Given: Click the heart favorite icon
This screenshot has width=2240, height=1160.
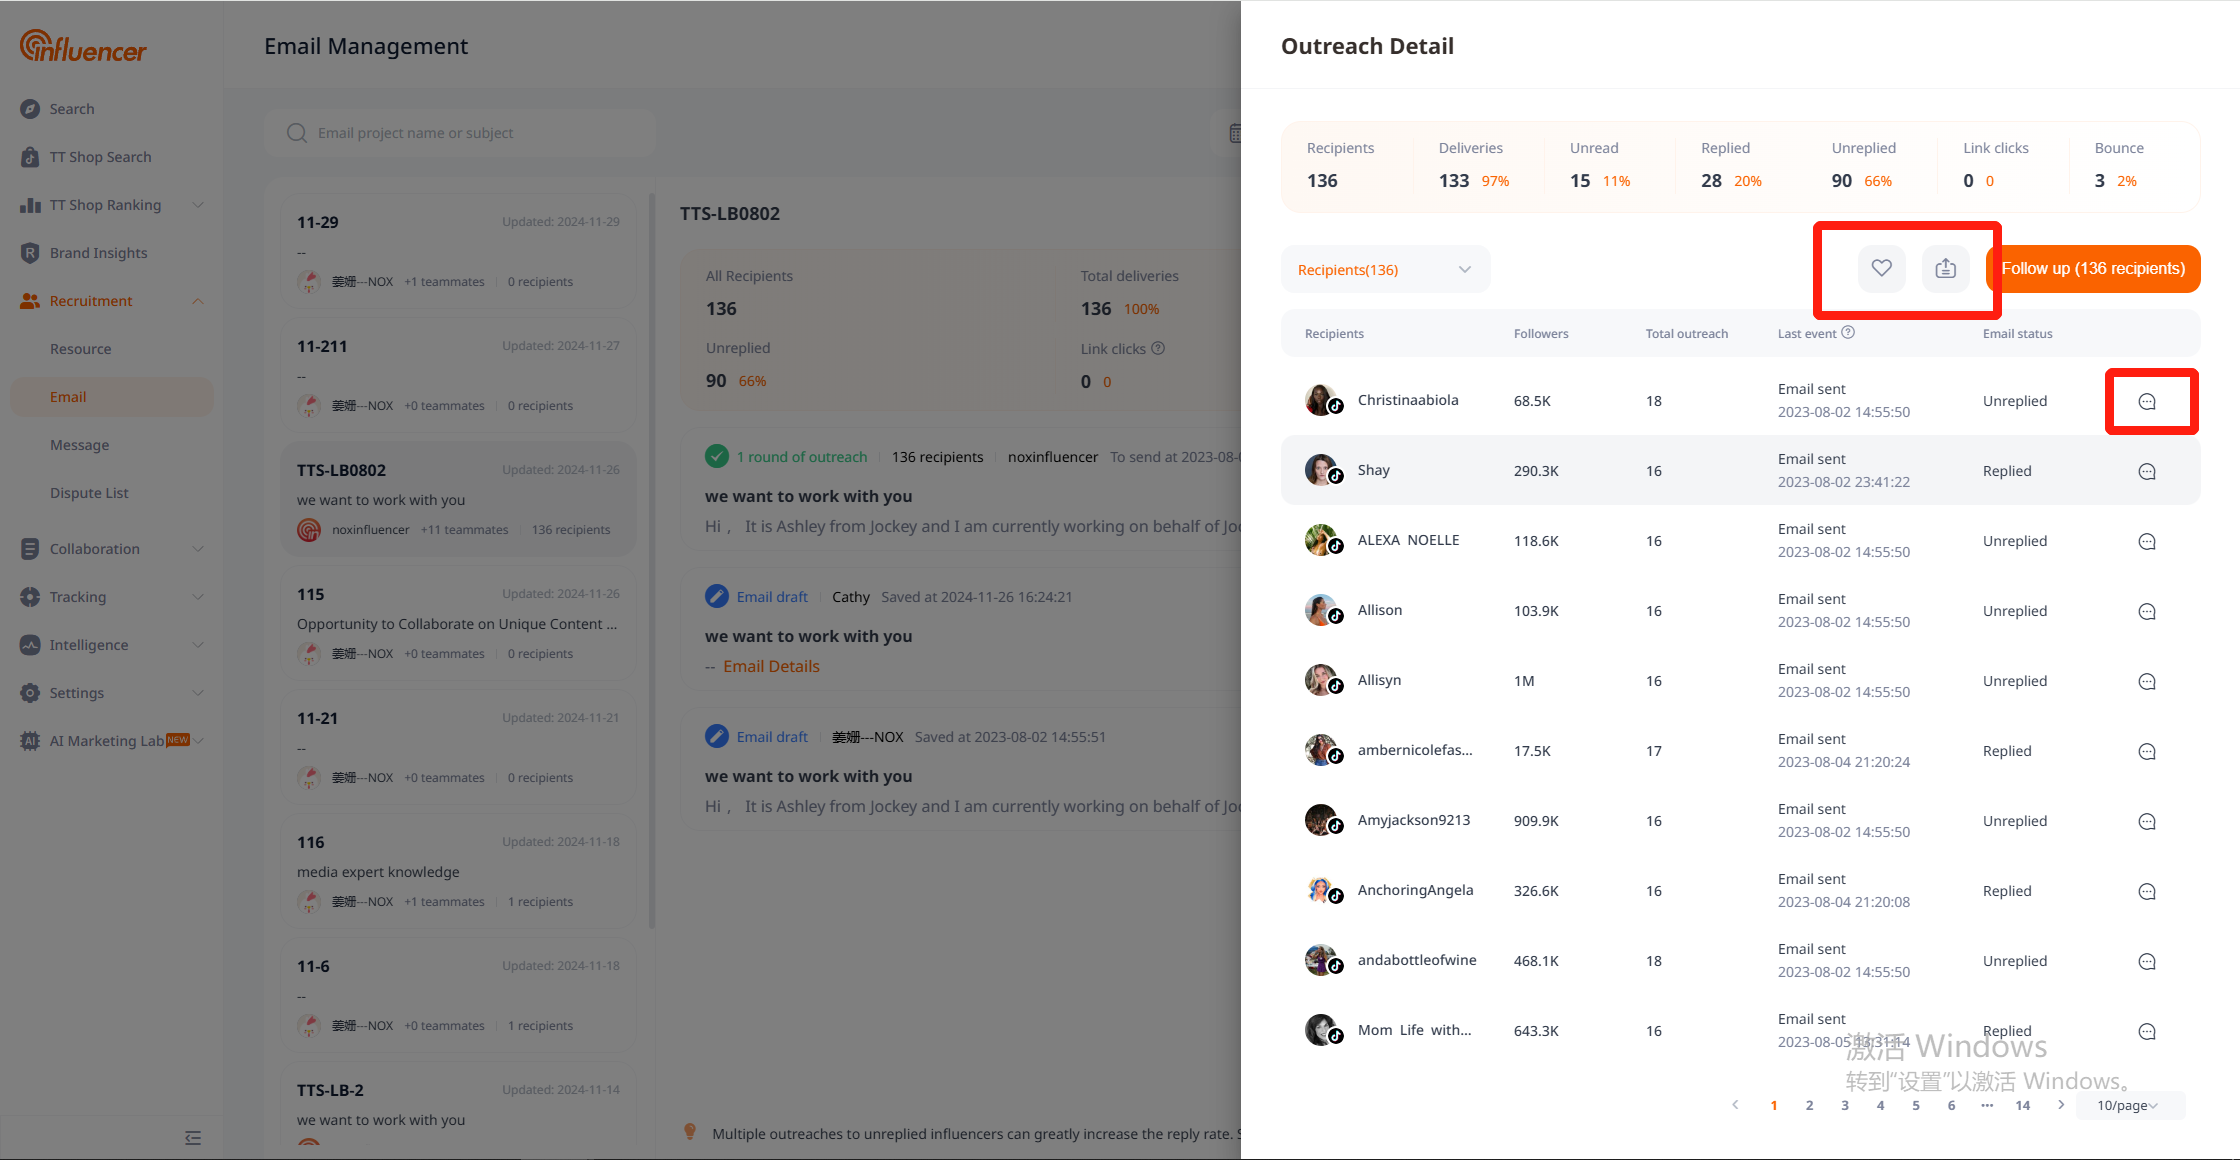Looking at the screenshot, I should click(x=1881, y=268).
